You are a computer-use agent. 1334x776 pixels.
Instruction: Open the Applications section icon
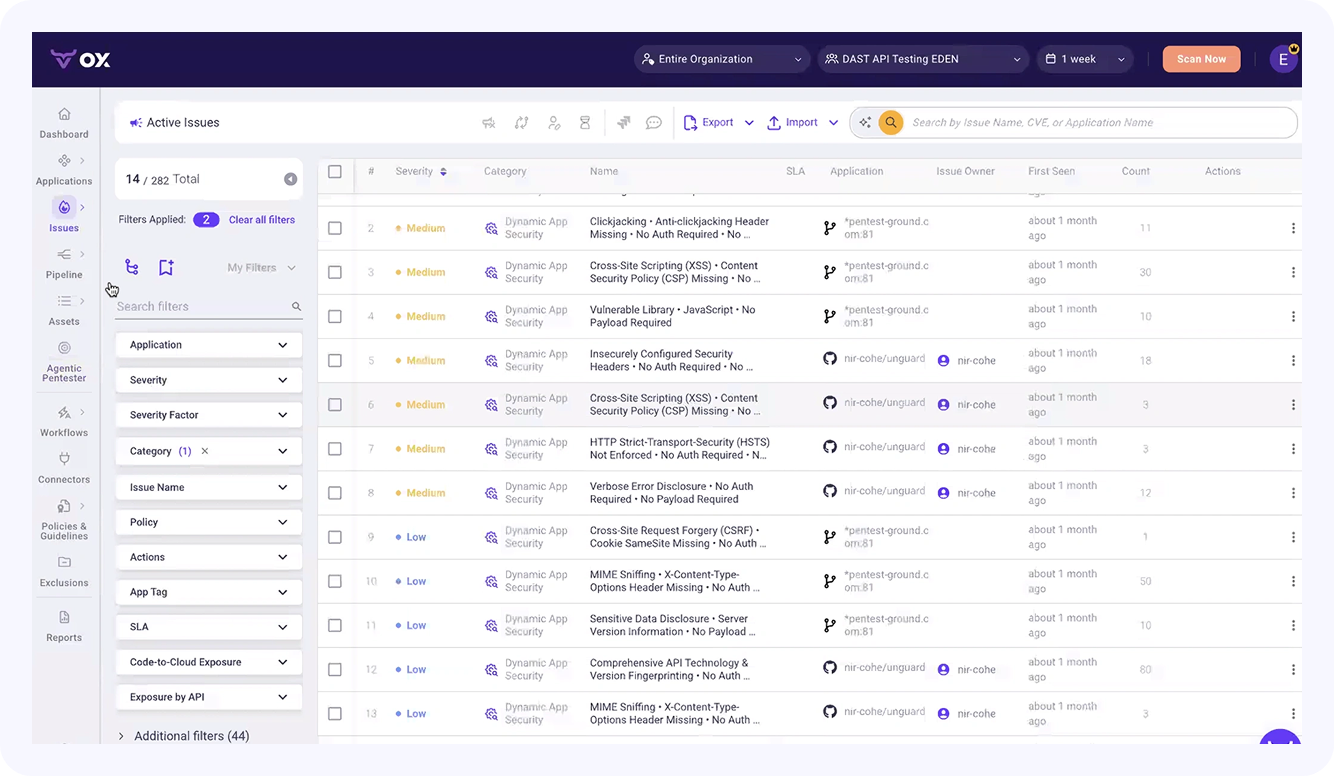(x=64, y=160)
